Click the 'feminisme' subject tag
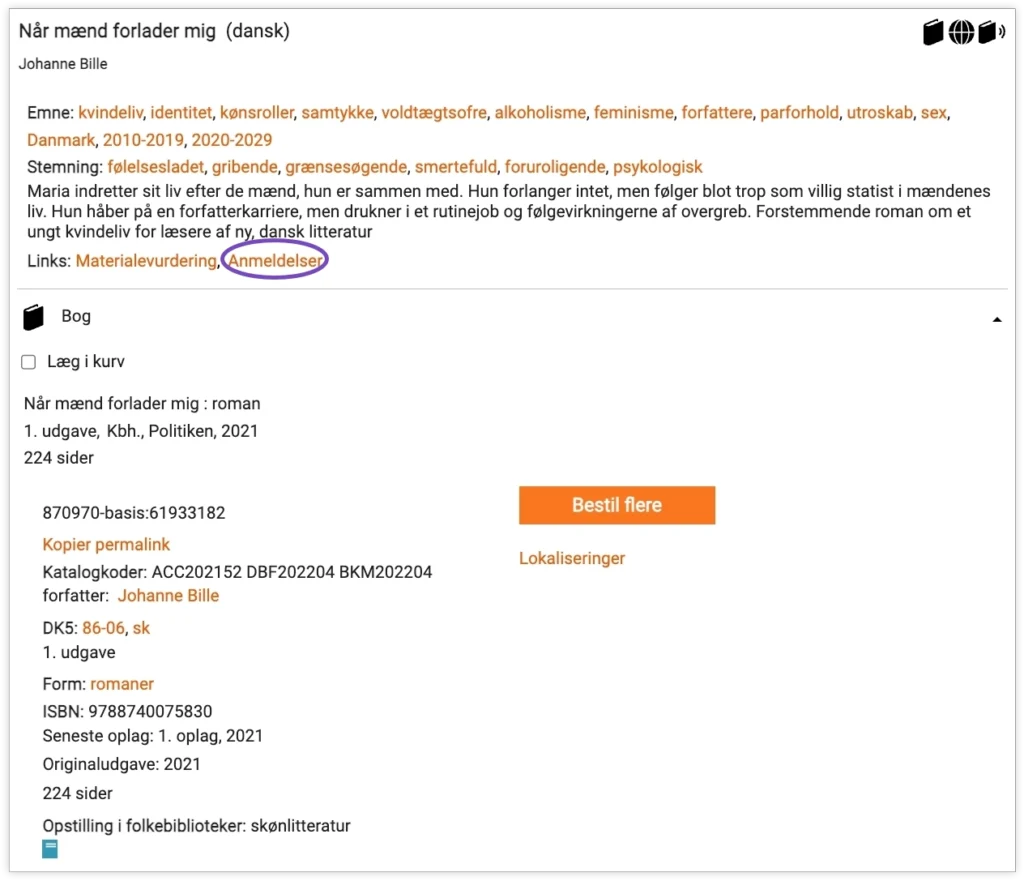 tap(633, 112)
